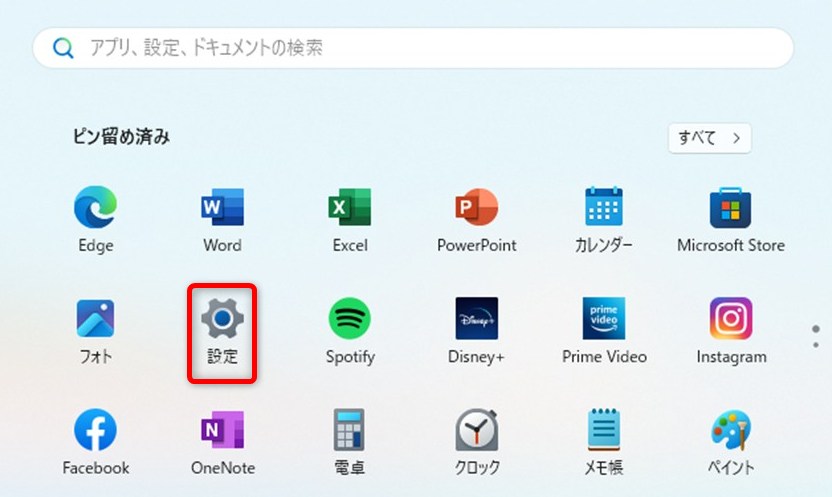This screenshot has height=497, width=832.
Task: Go to next pinned page via dots
Action: coord(816,346)
